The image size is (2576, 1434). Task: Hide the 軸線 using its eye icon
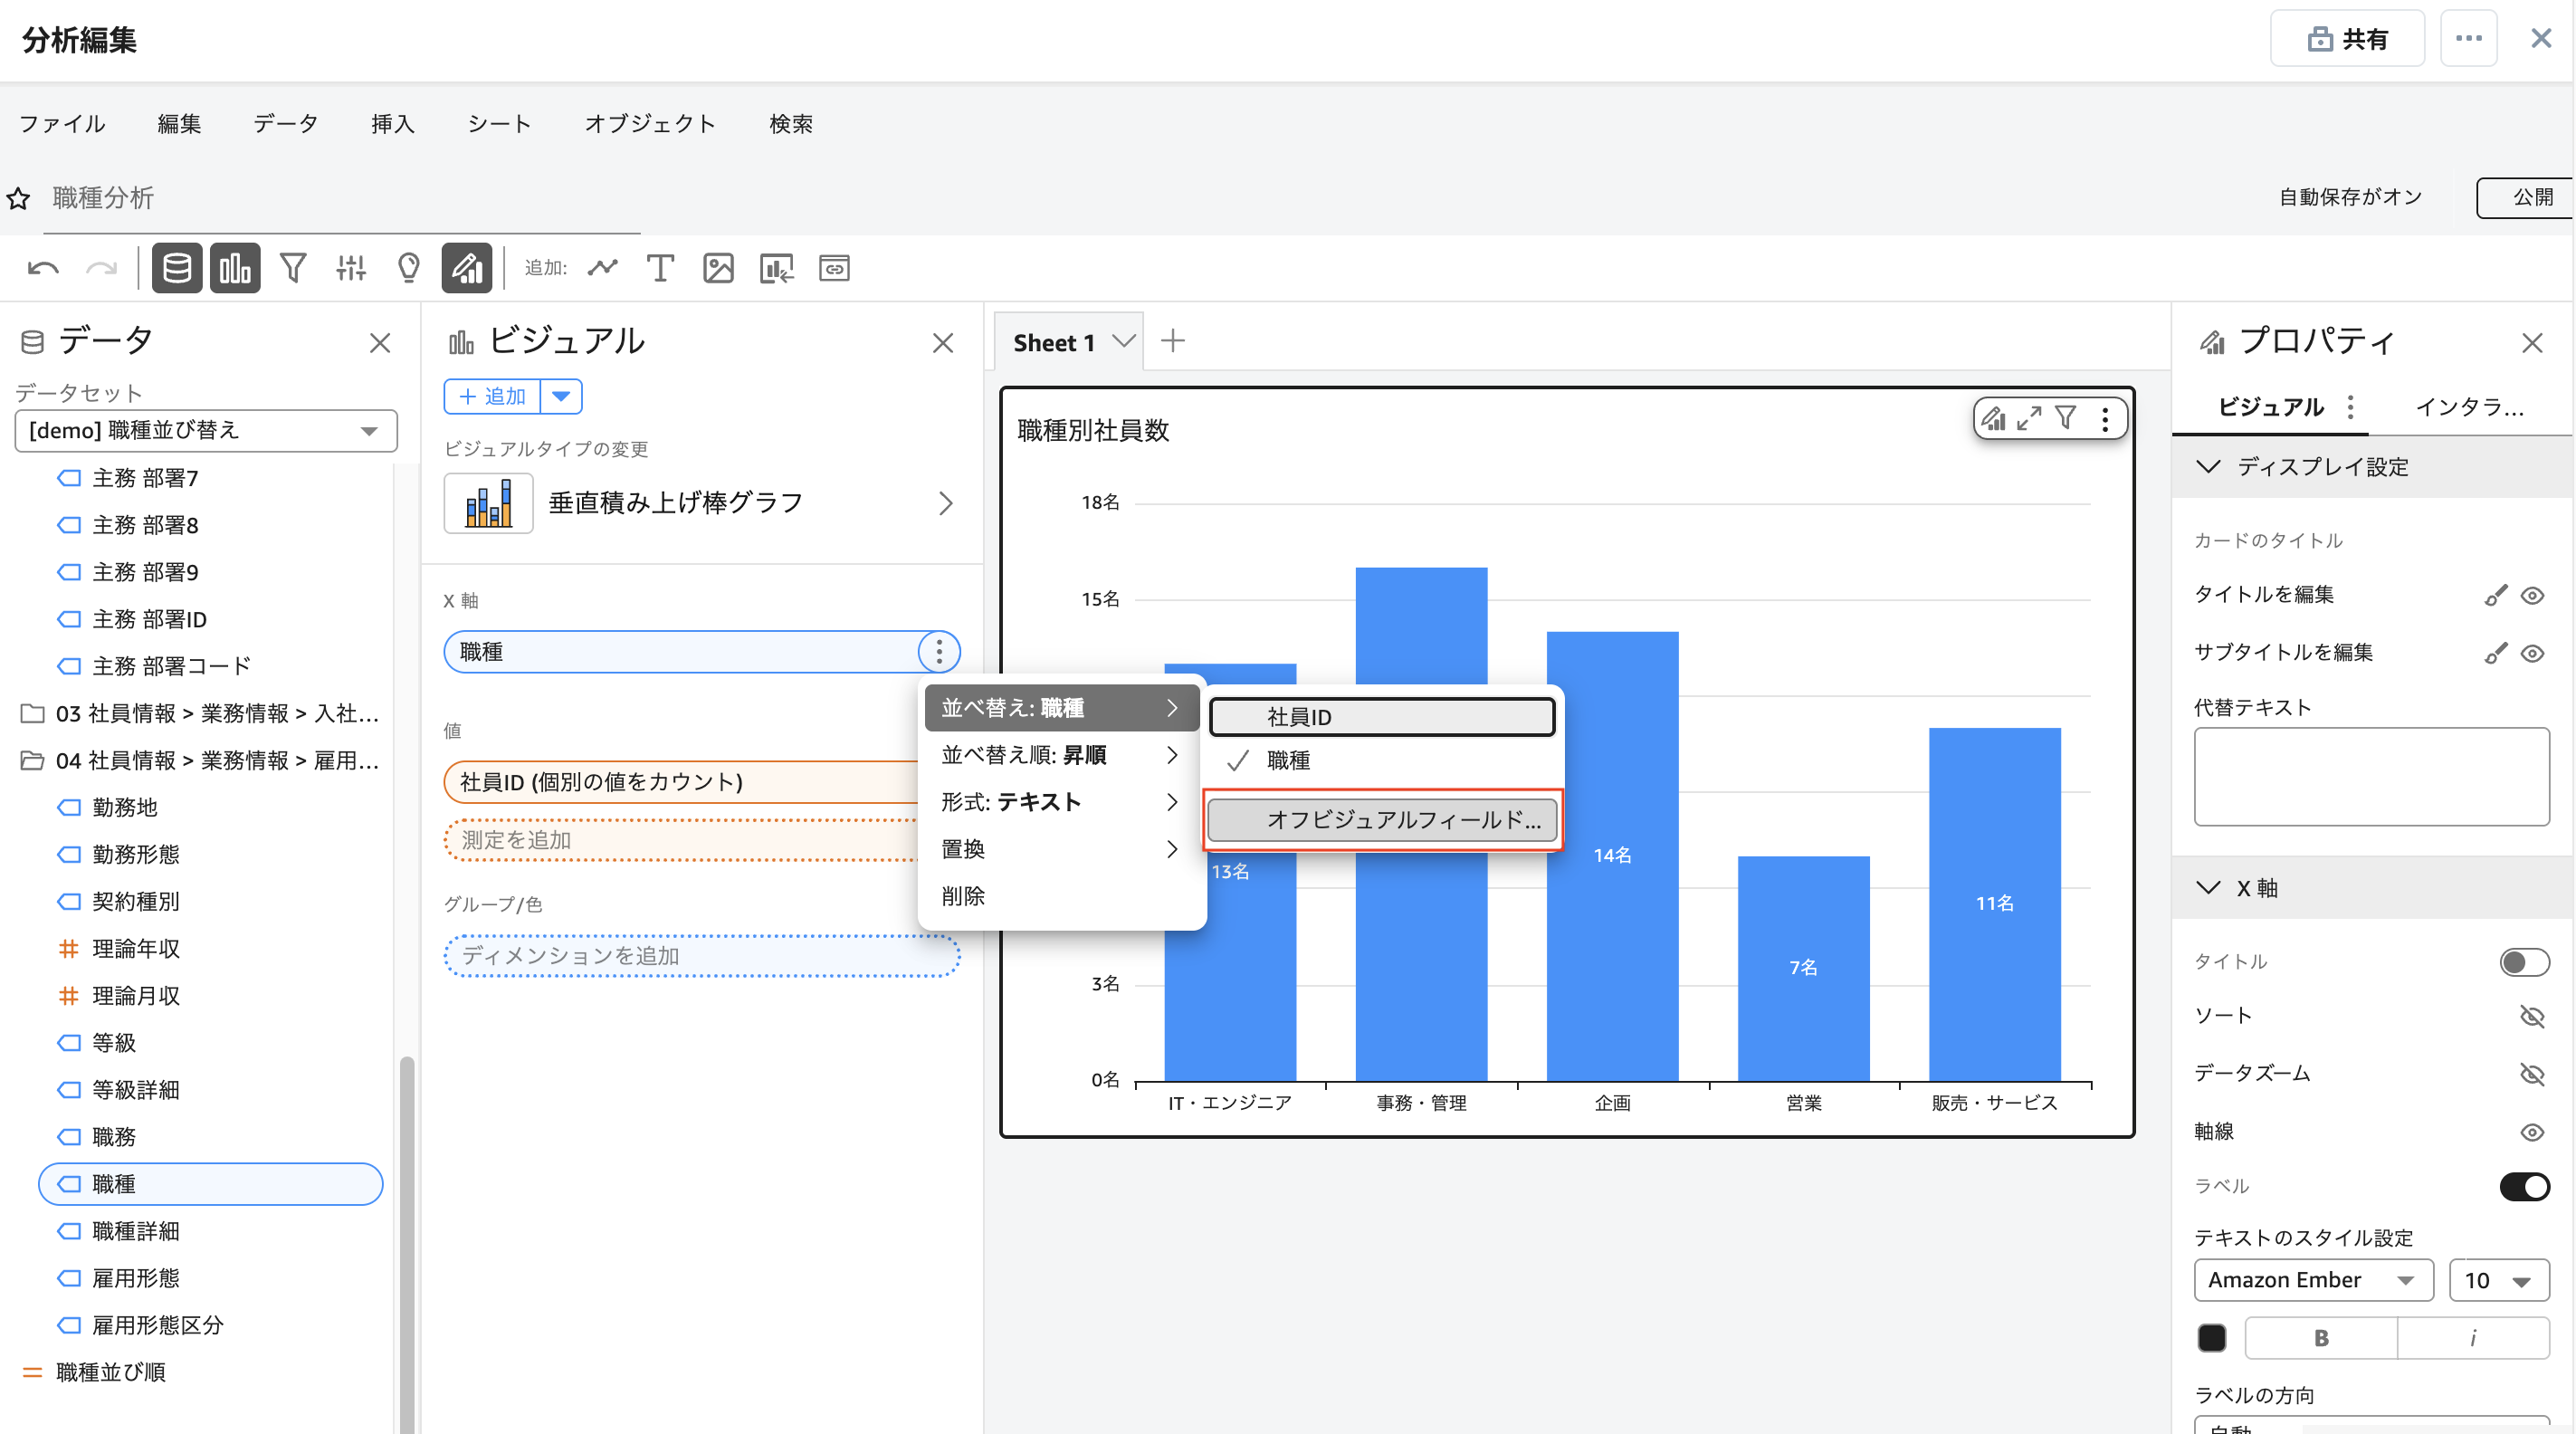click(x=2531, y=1132)
